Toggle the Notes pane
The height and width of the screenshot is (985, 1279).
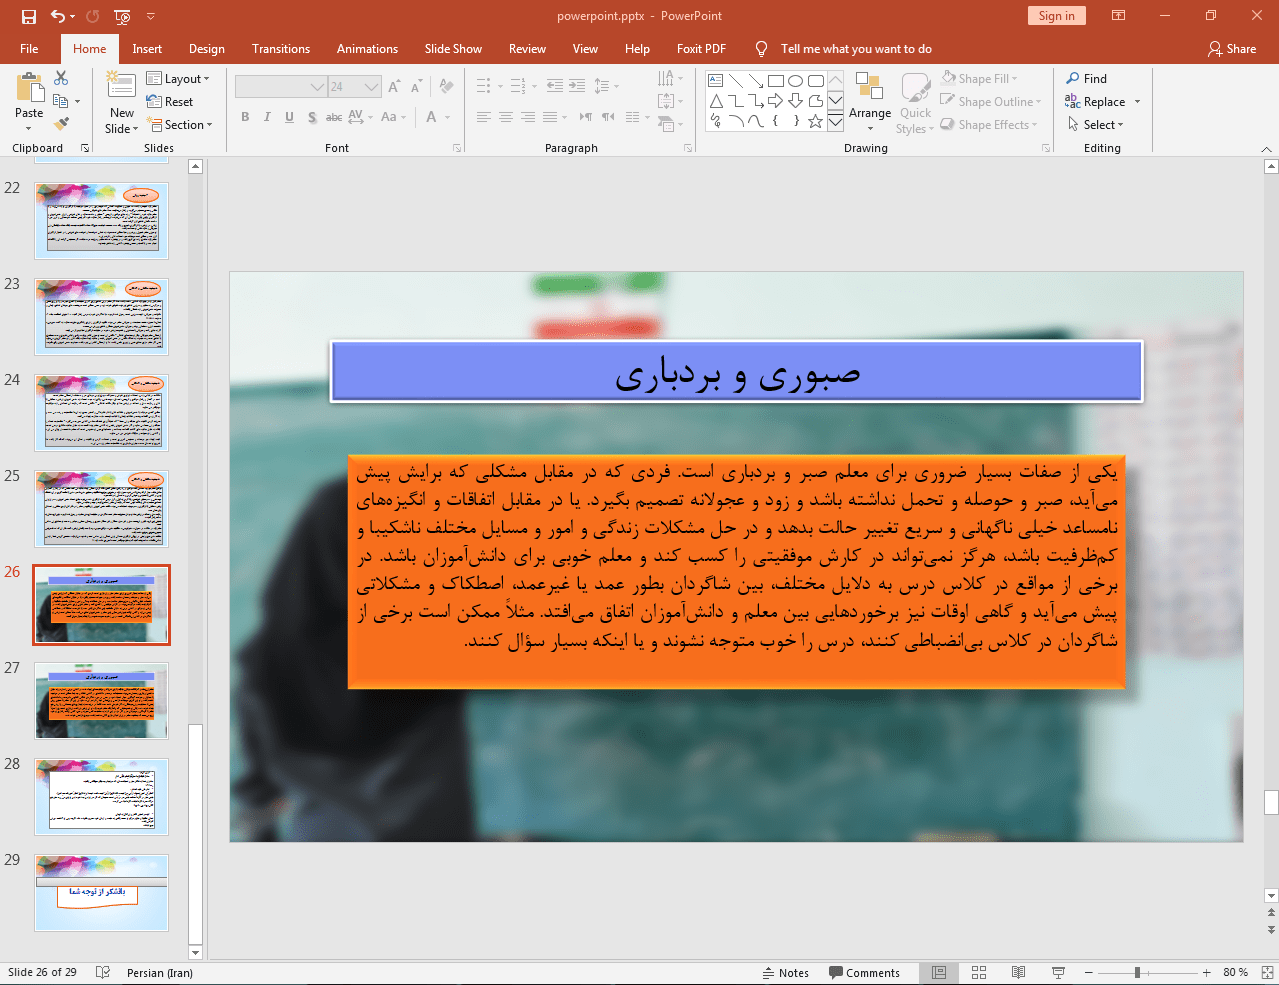point(786,973)
